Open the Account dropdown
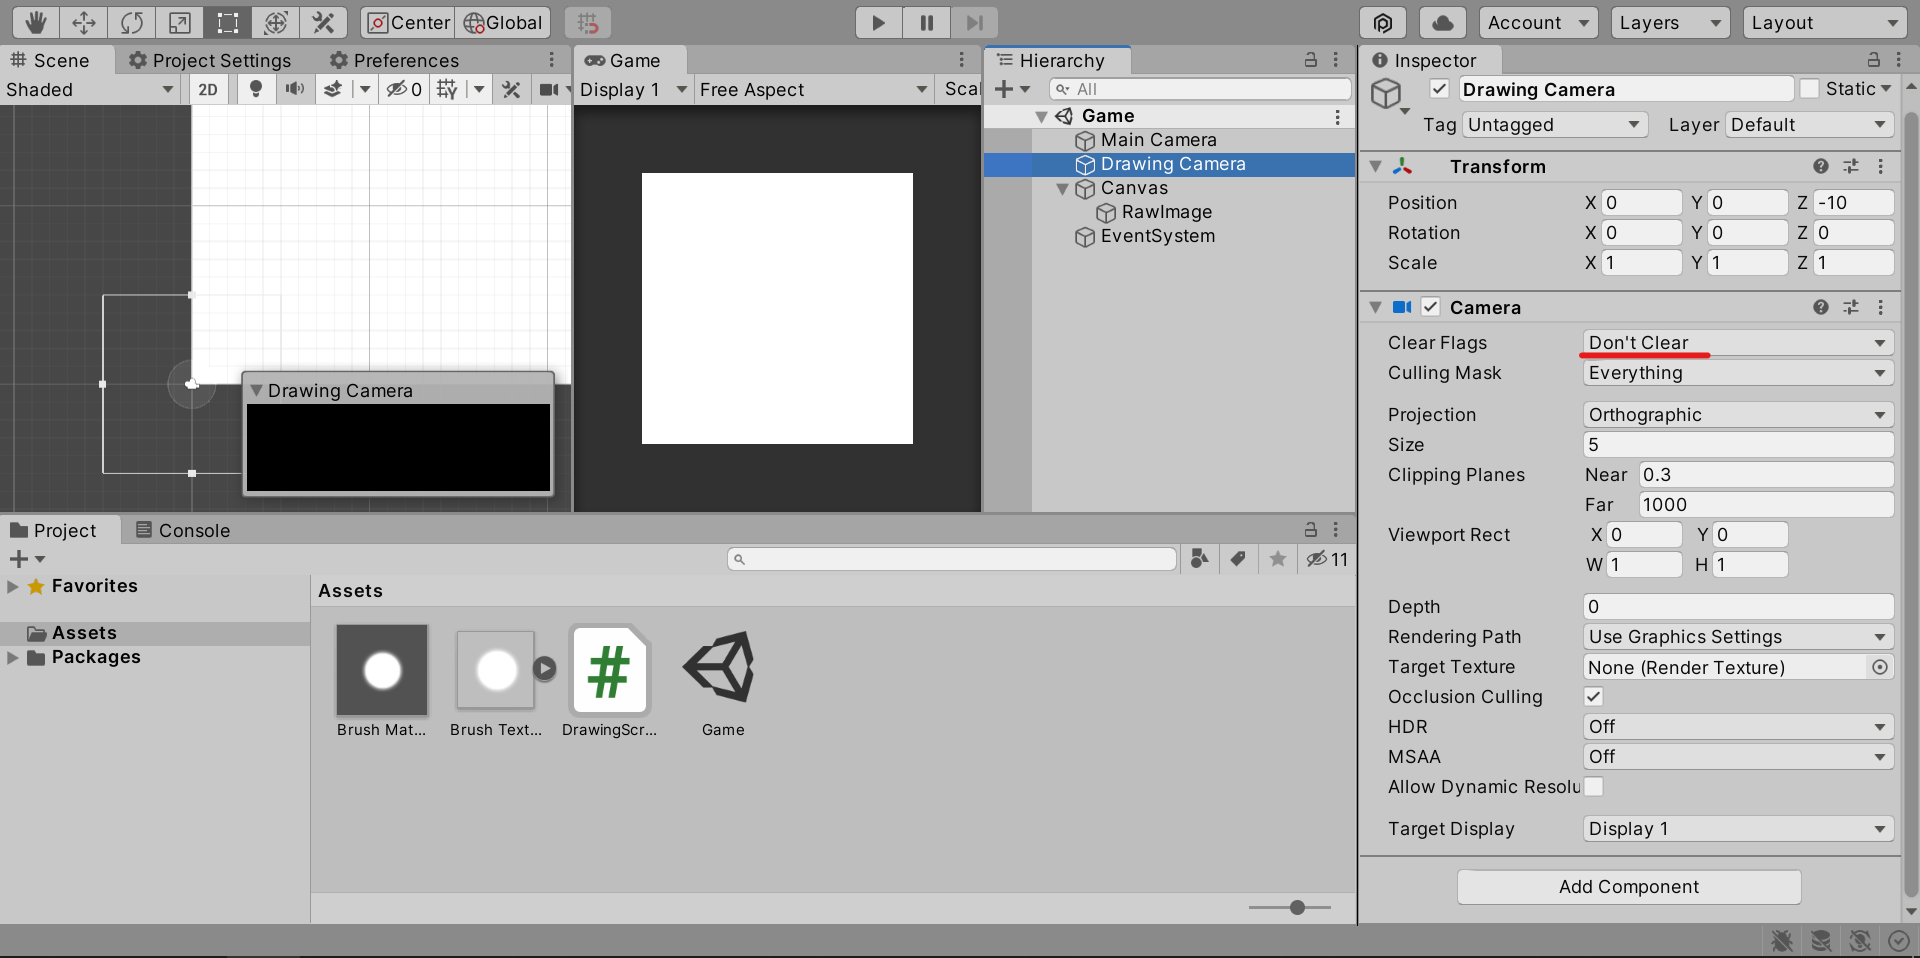The width and height of the screenshot is (1920, 958). click(x=1538, y=22)
